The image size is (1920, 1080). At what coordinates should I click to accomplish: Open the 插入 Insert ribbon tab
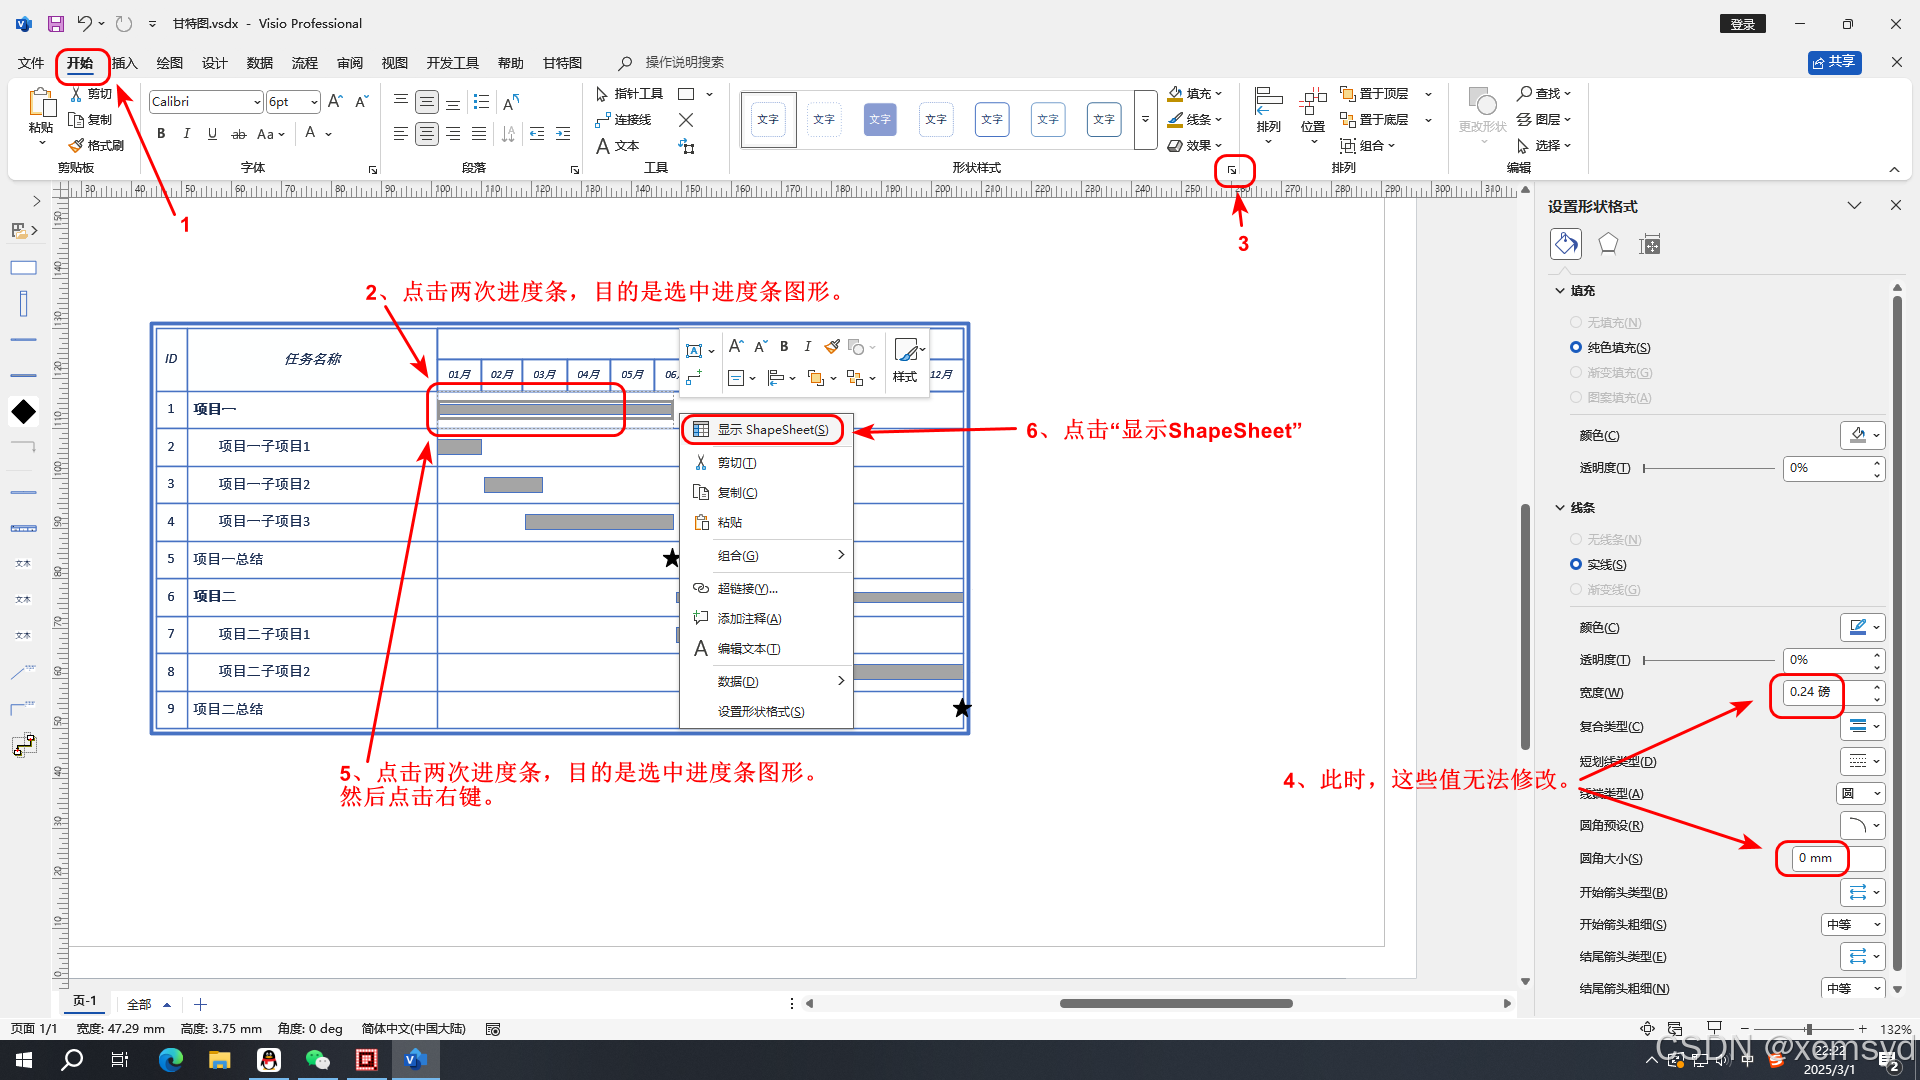pos(124,63)
